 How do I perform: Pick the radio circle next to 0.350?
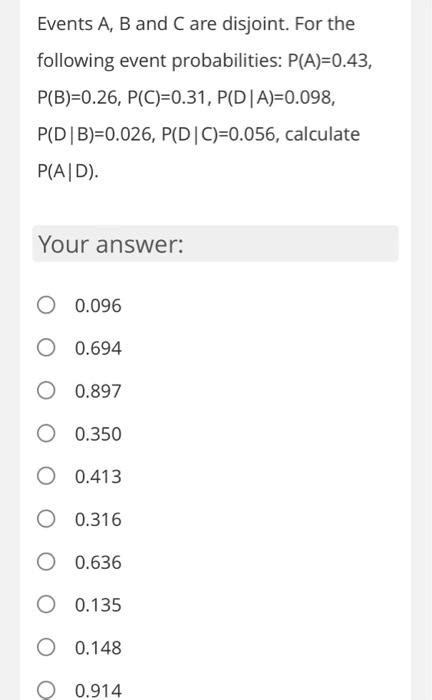point(46,433)
